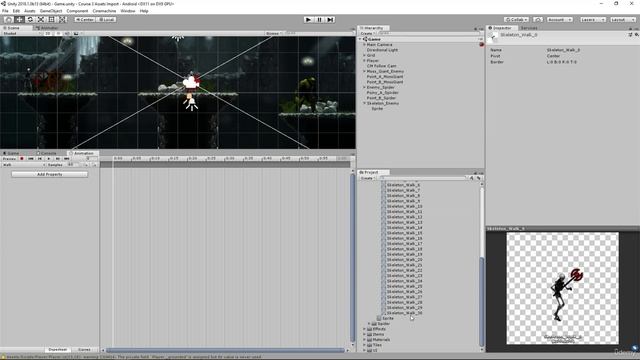The height and width of the screenshot is (360, 640).
Task: Open the Window menu
Action: pos(128,11)
